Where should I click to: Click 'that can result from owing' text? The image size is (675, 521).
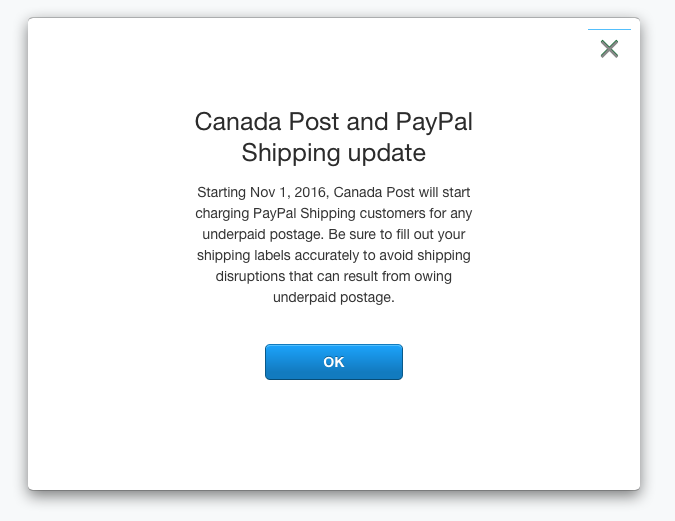point(374,277)
